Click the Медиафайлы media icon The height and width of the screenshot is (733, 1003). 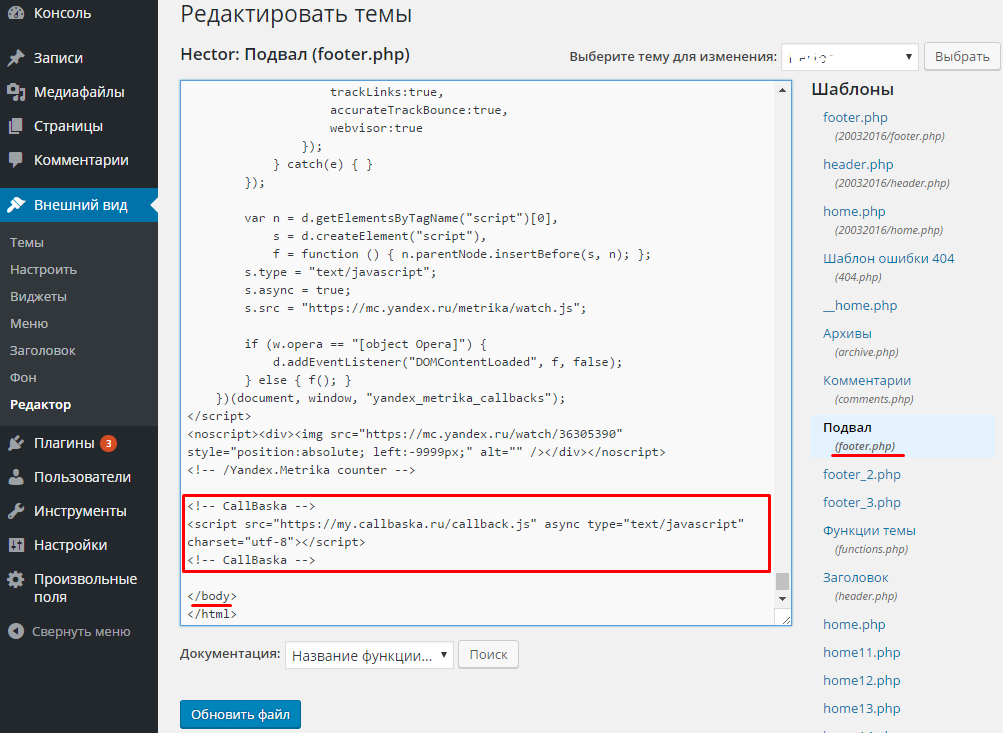16,92
